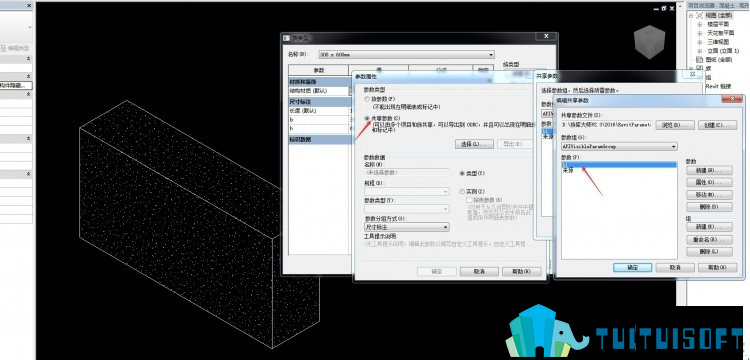Viewport: 750px width, 360px height.
Task: Select the 长度 (默认) parameter row
Action: (319, 110)
